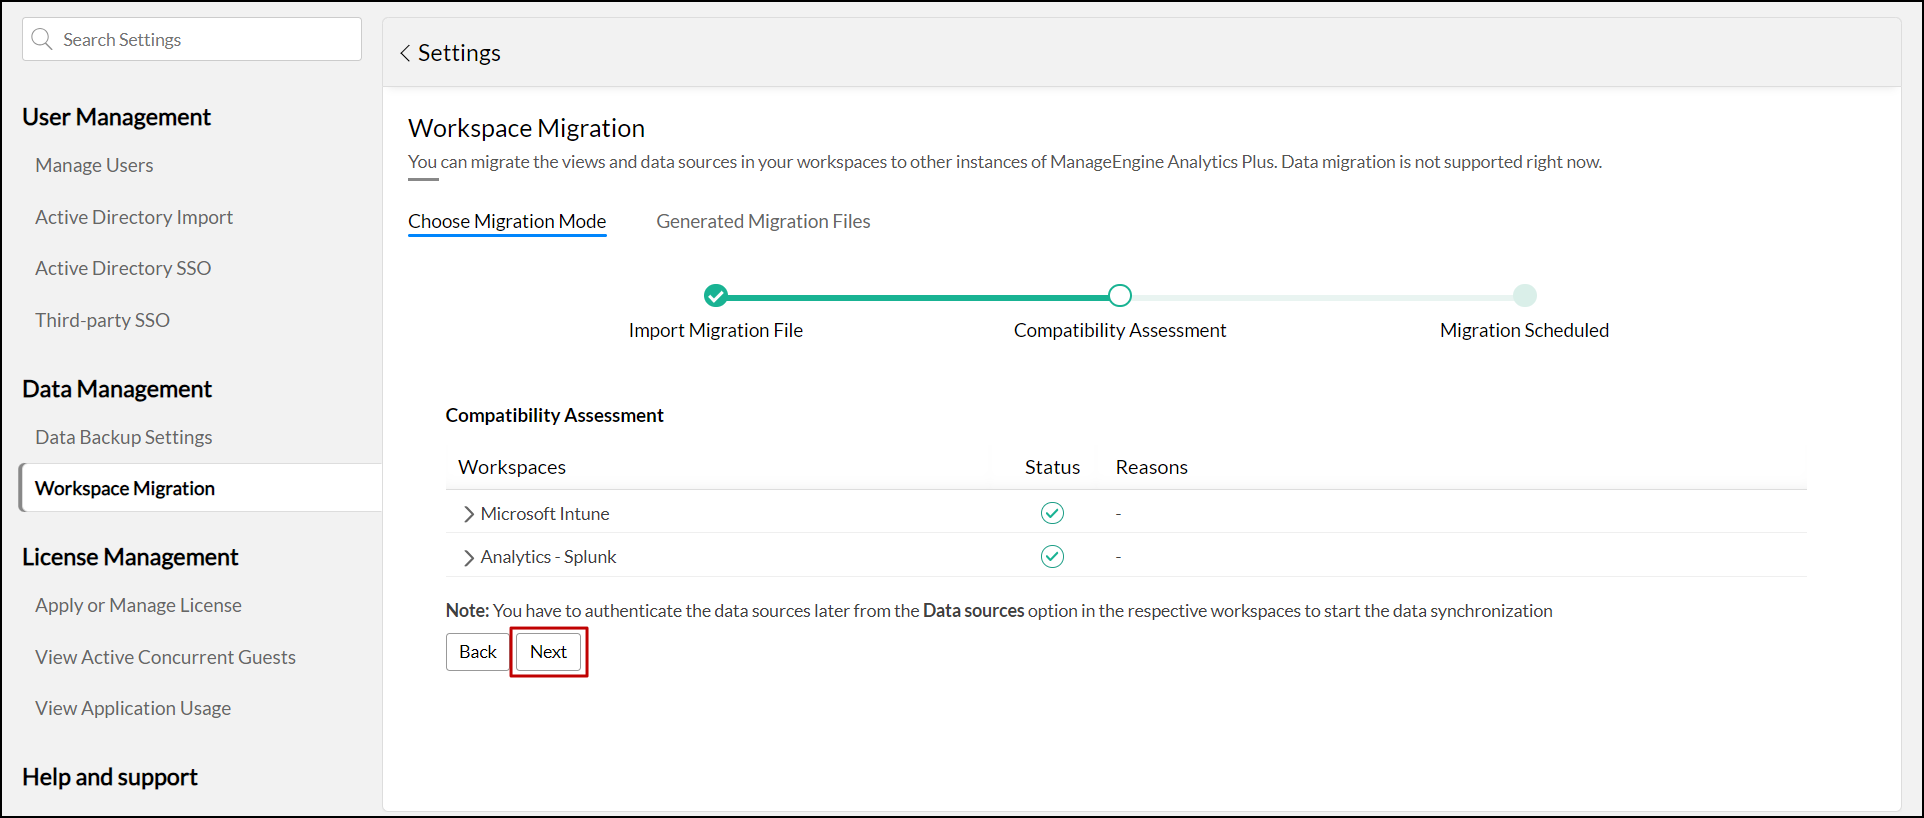Click the back chevron beside Settings
The height and width of the screenshot is (818, 1924).
[x=405, y=53]
